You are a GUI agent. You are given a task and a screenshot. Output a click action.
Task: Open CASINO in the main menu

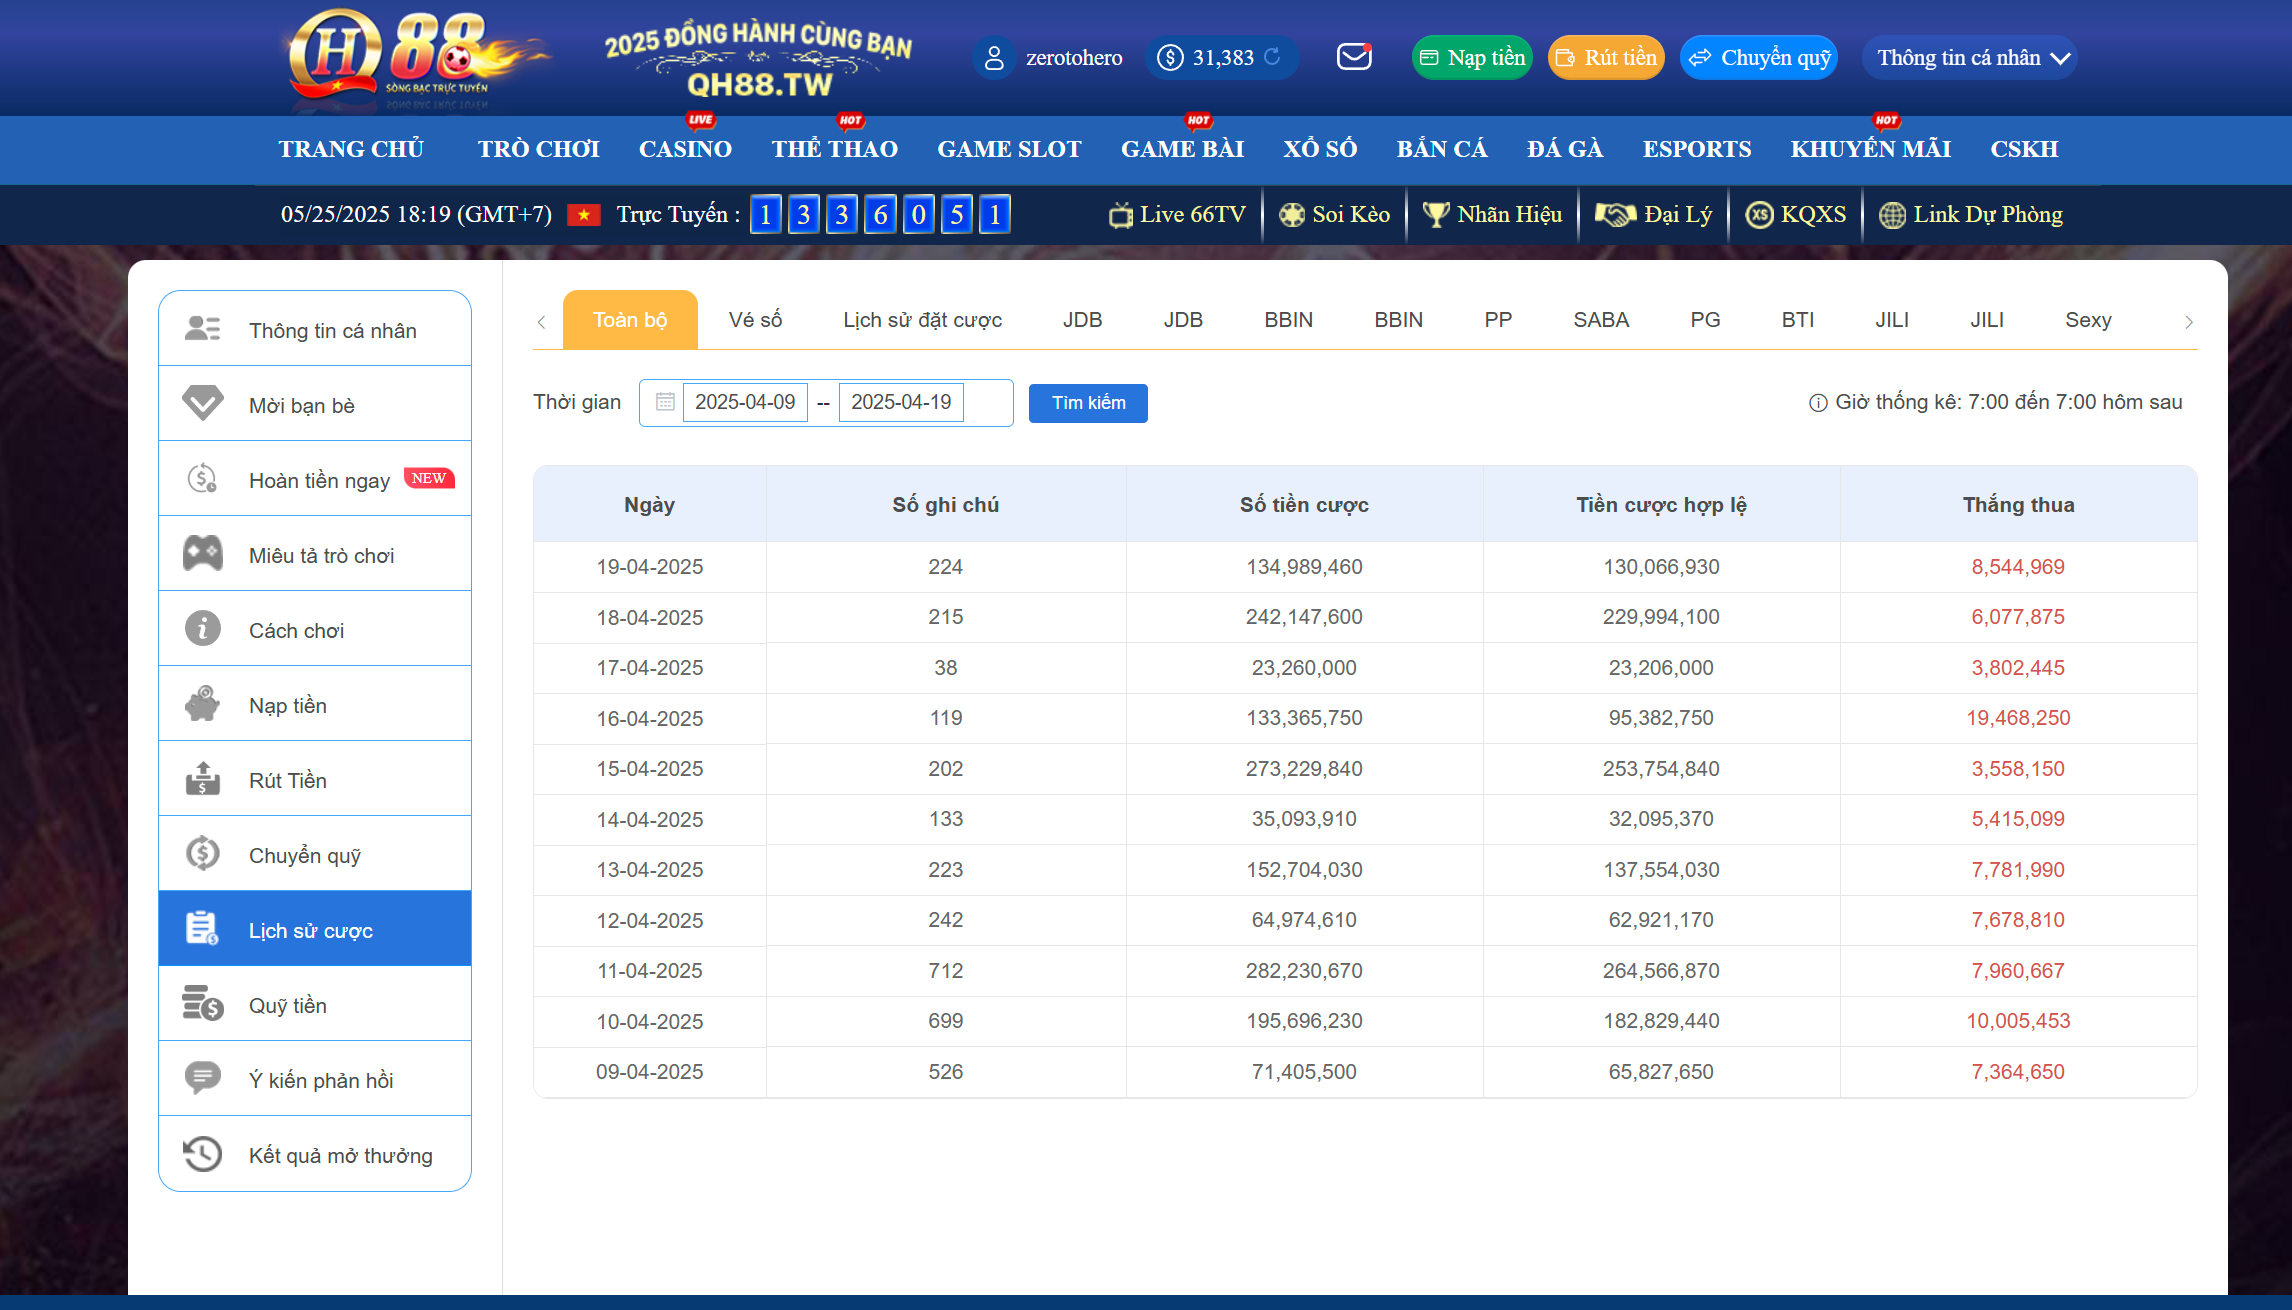point(685,149)
